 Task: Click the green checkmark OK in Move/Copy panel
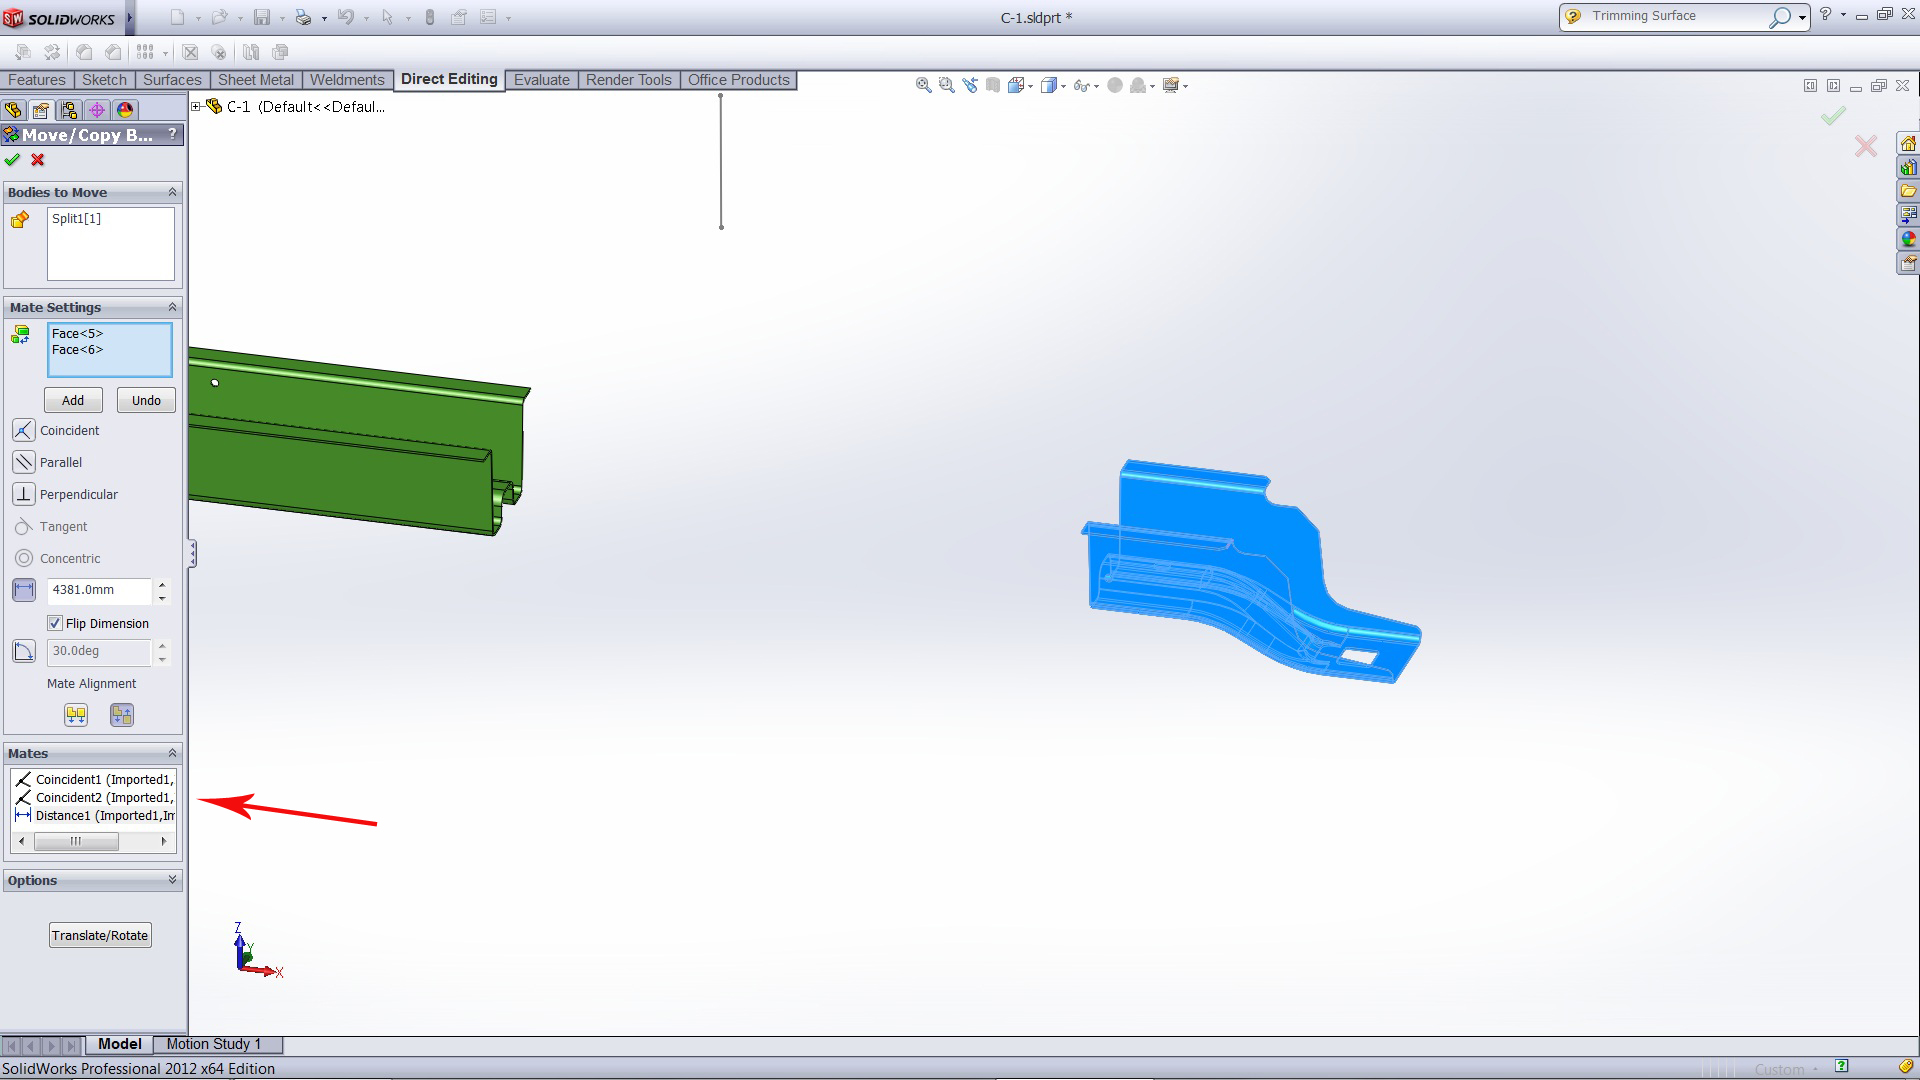[x=12, y=160]
